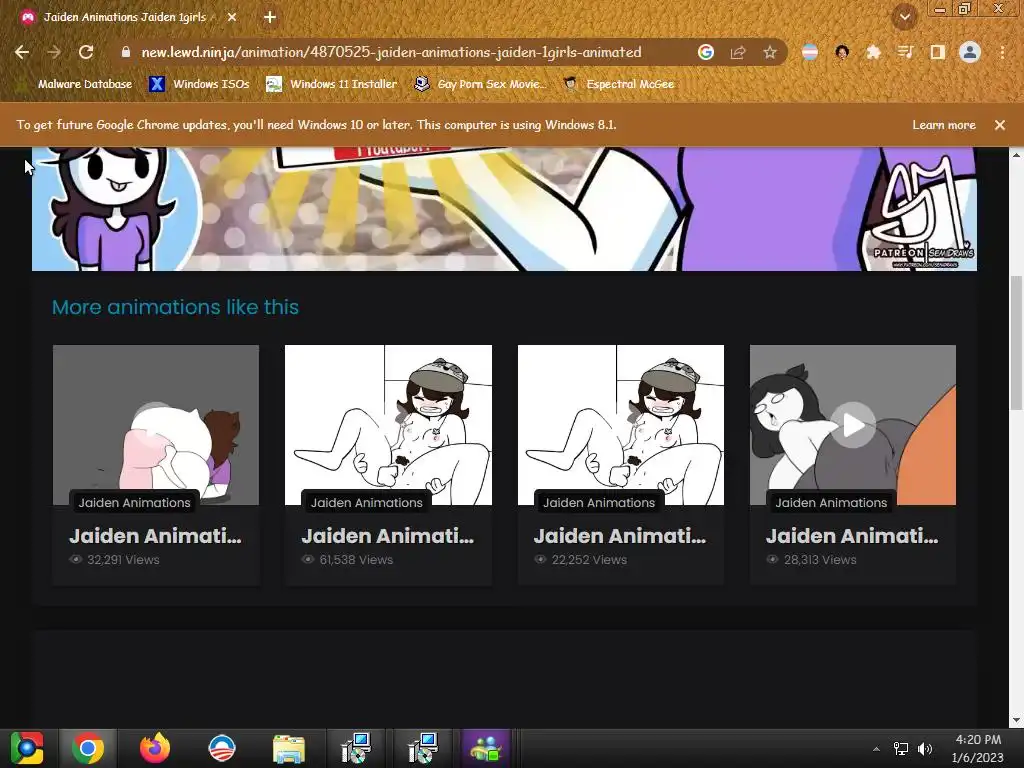Open File Explorer from taskbar
1024x768 pixels.
(x=288, y=748)
